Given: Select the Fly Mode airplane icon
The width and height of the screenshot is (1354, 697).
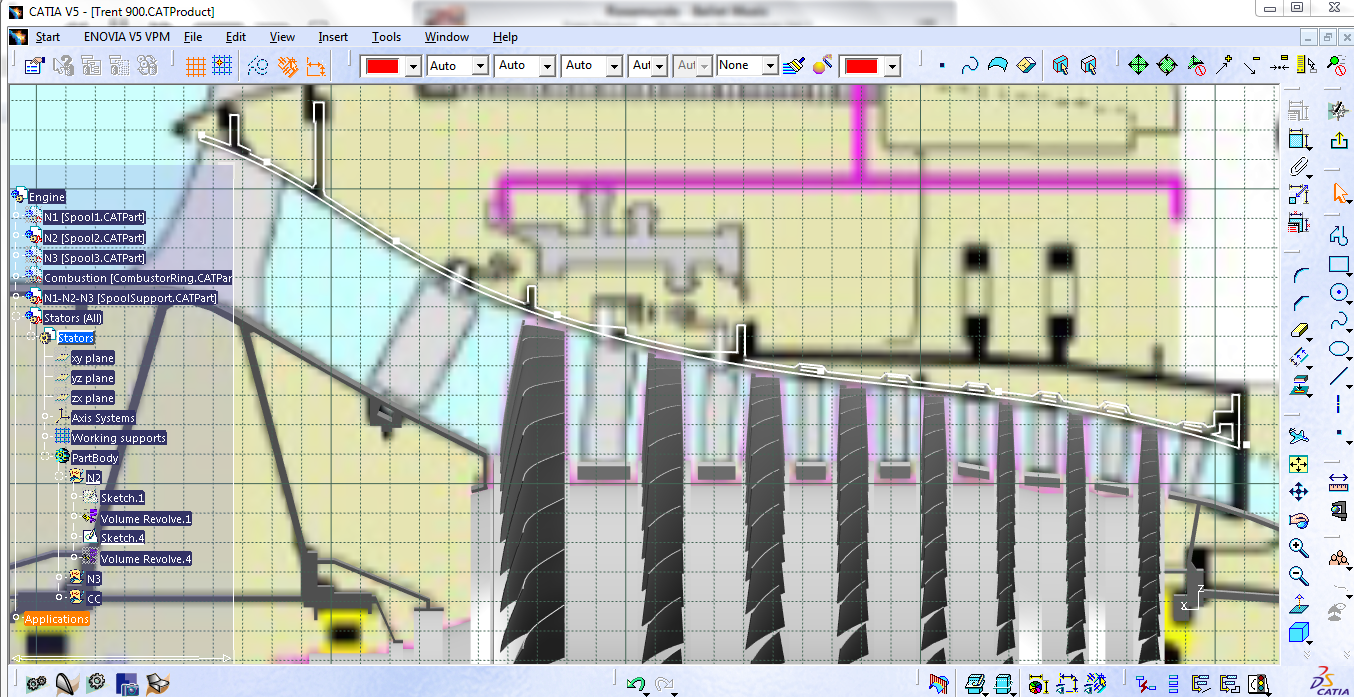Looking at the screenshot, I should pyautogui.click(x=1298, y=436).
